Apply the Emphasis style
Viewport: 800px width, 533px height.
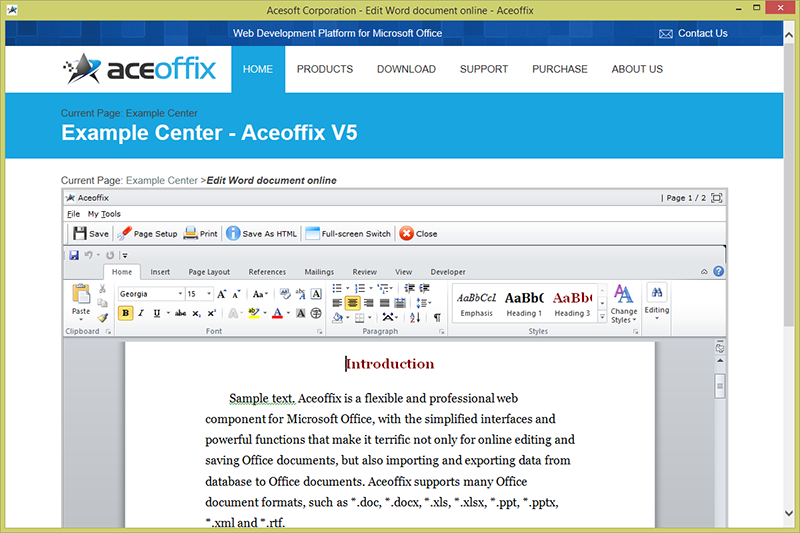(x=477, y=304)
